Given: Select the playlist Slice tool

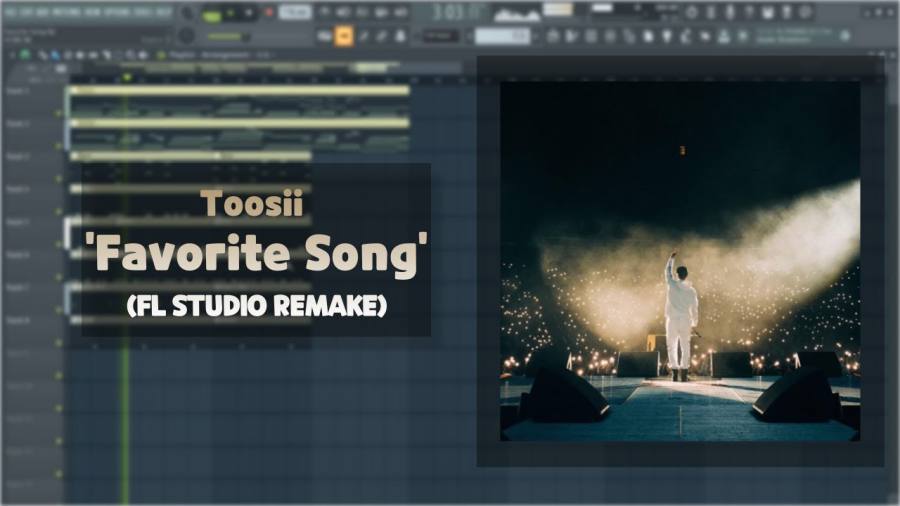Looking at the screenshot, I should (x=107, y=56).
